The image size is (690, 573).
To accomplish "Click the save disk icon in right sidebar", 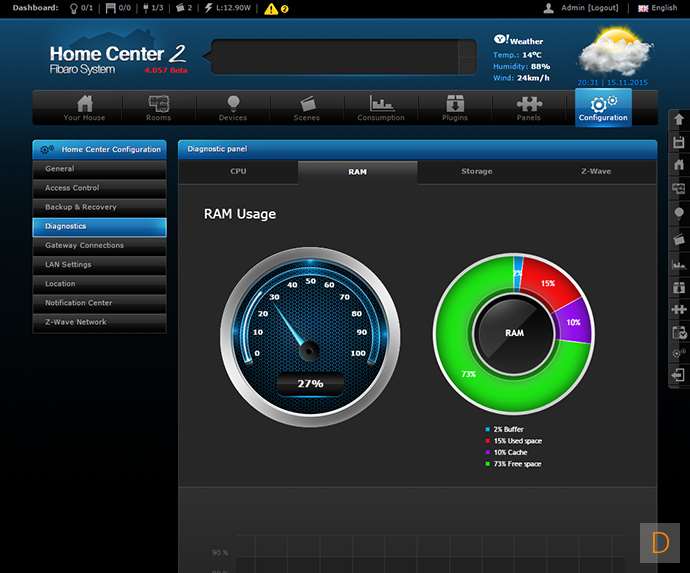I will coord(678,141).
